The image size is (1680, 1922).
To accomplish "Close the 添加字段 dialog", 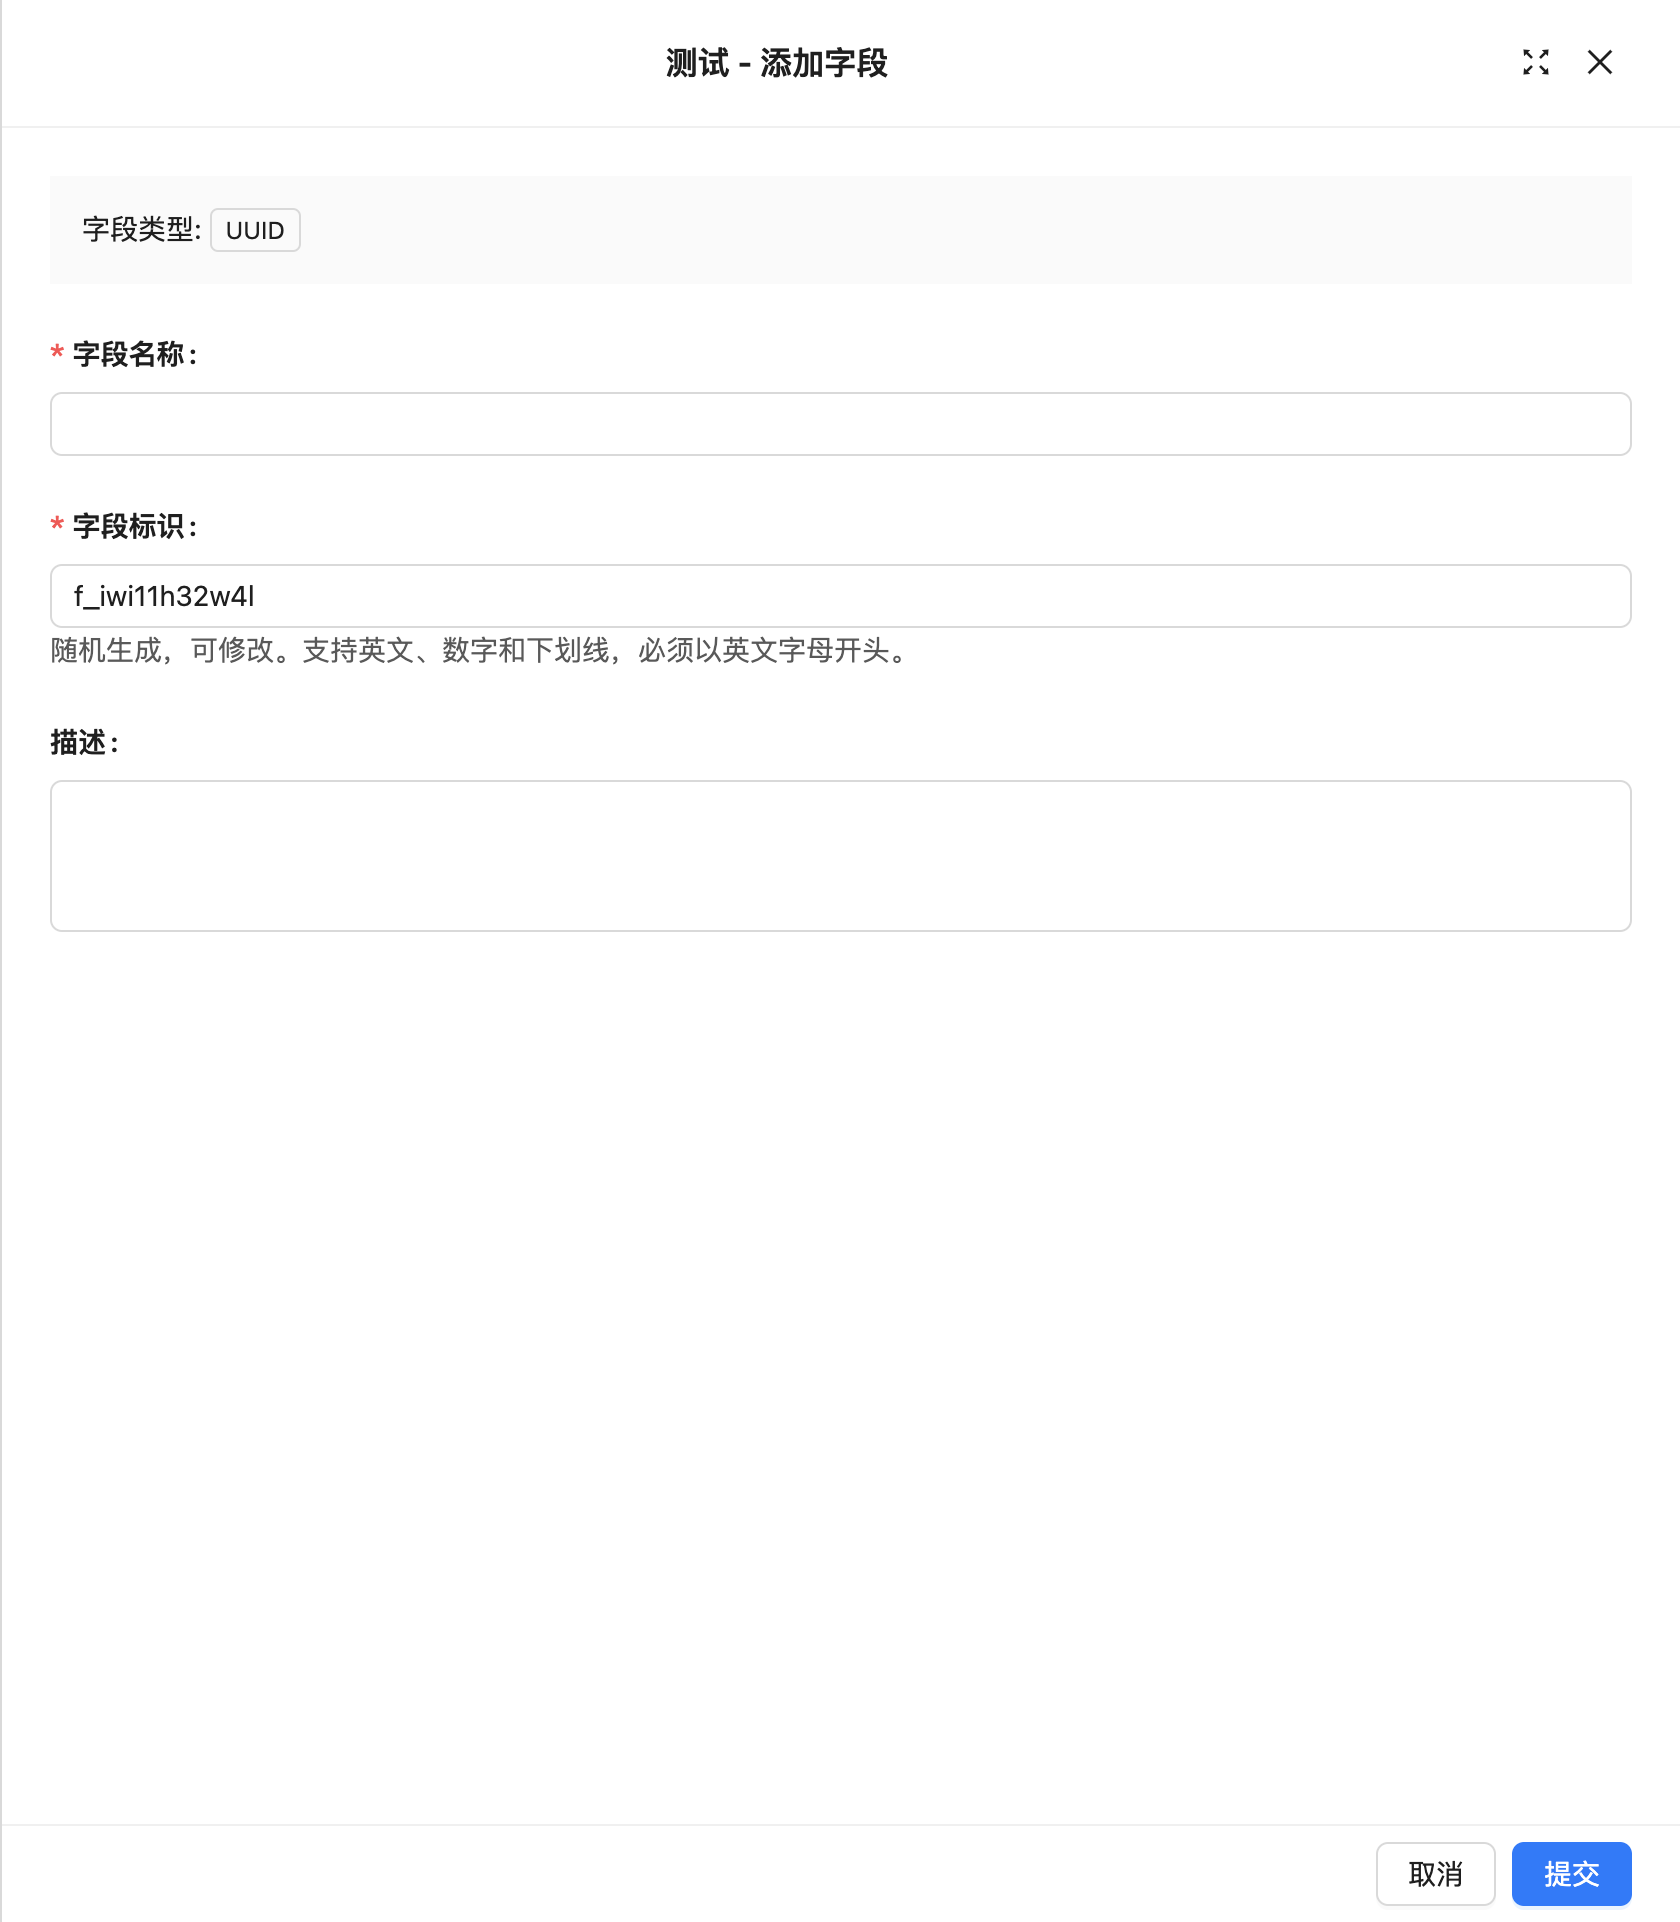I will coord(1600,62).
